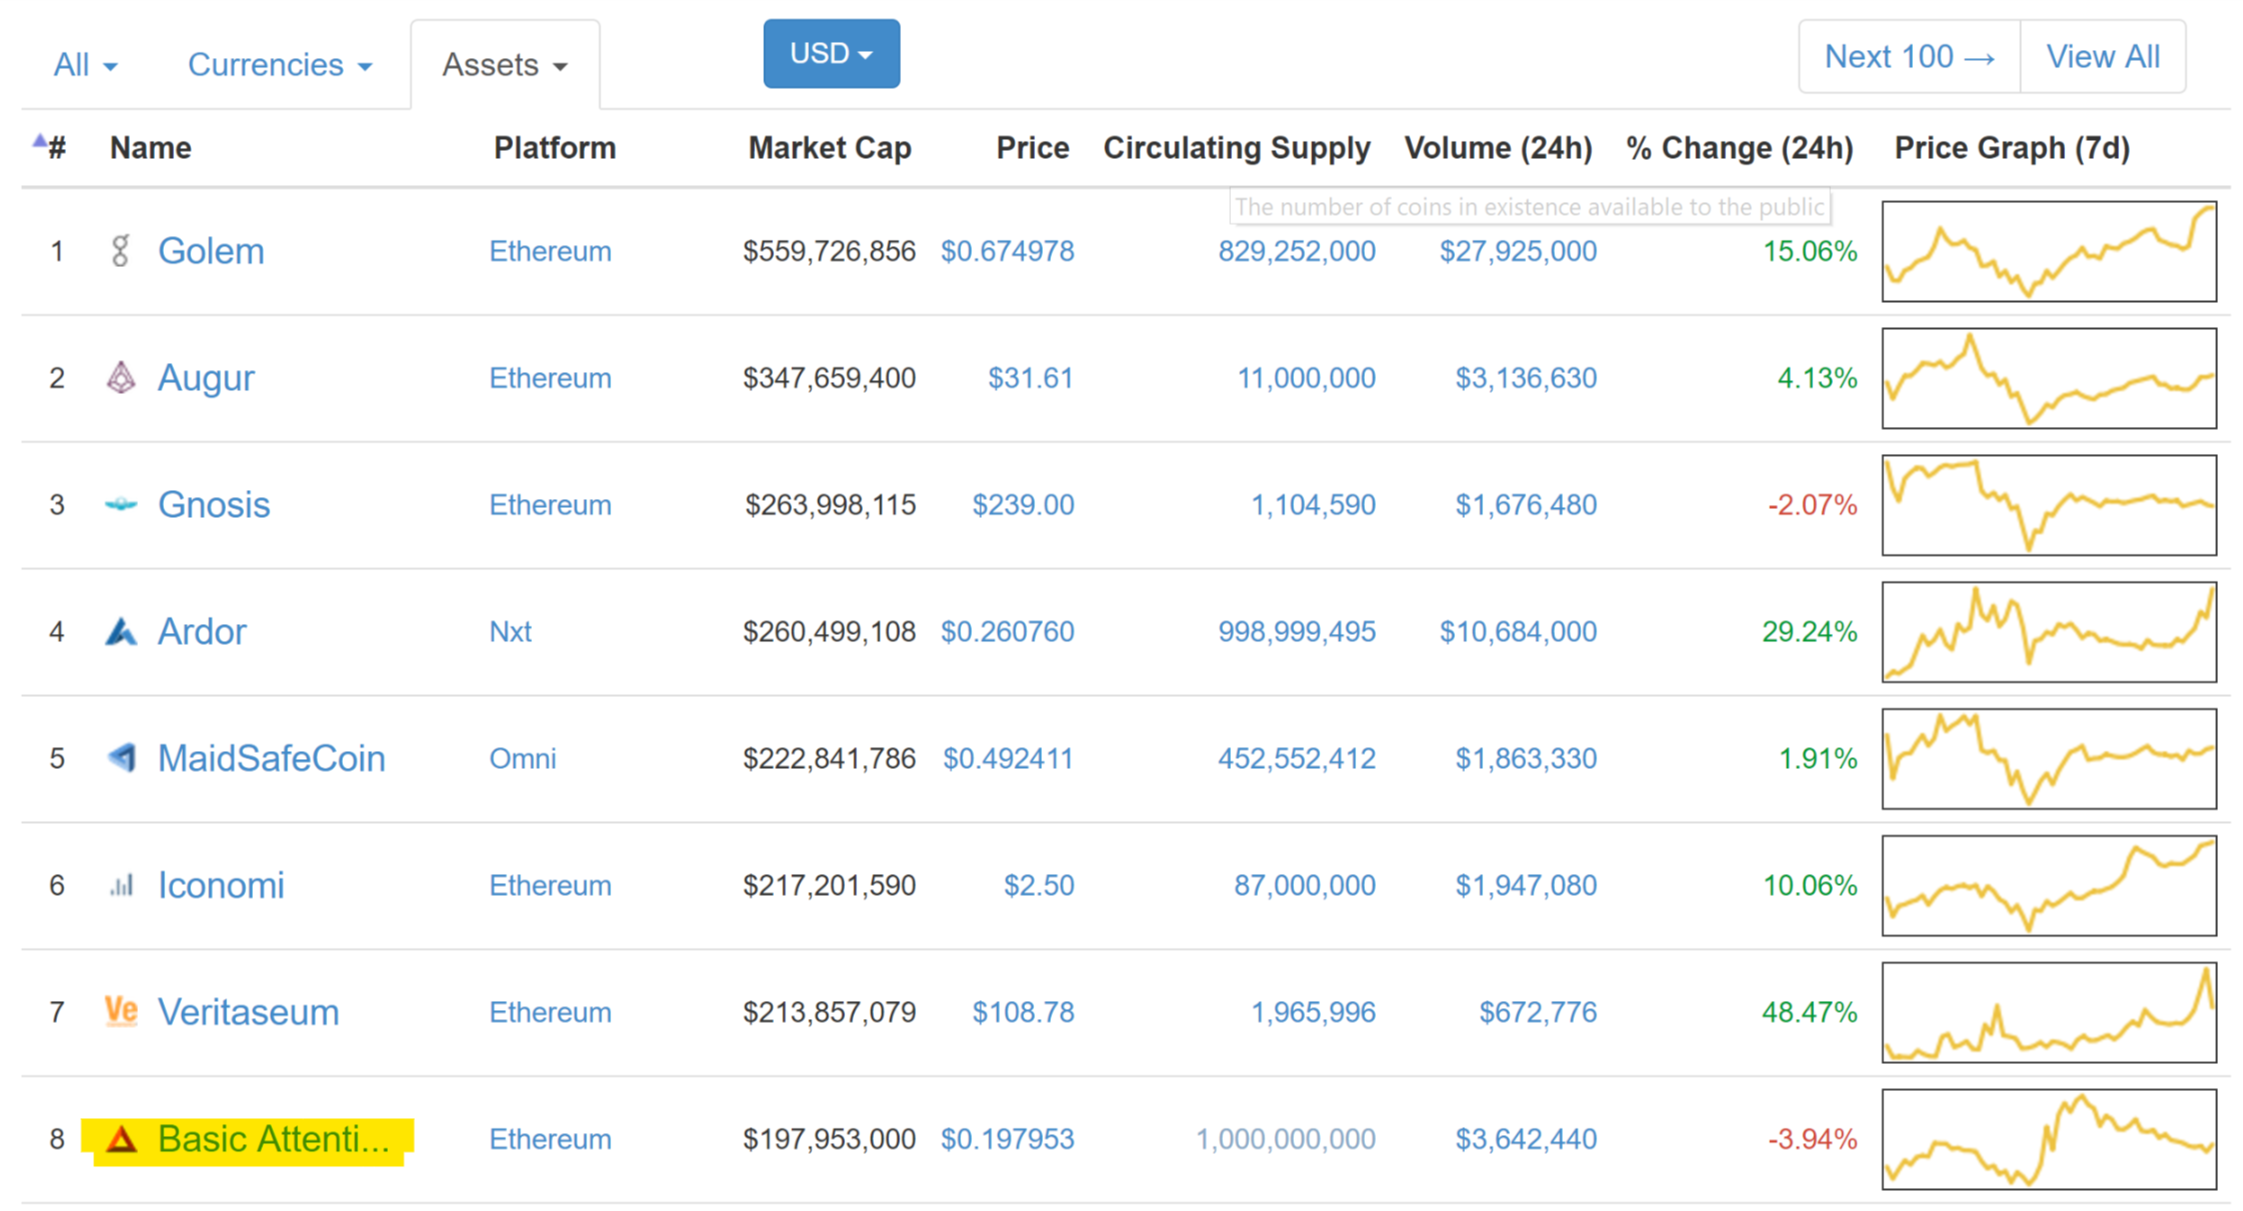Click the Iconomi bar-chart logo icon
Viewport: 2243px width, 1211px height.
[x=121, y=886]
